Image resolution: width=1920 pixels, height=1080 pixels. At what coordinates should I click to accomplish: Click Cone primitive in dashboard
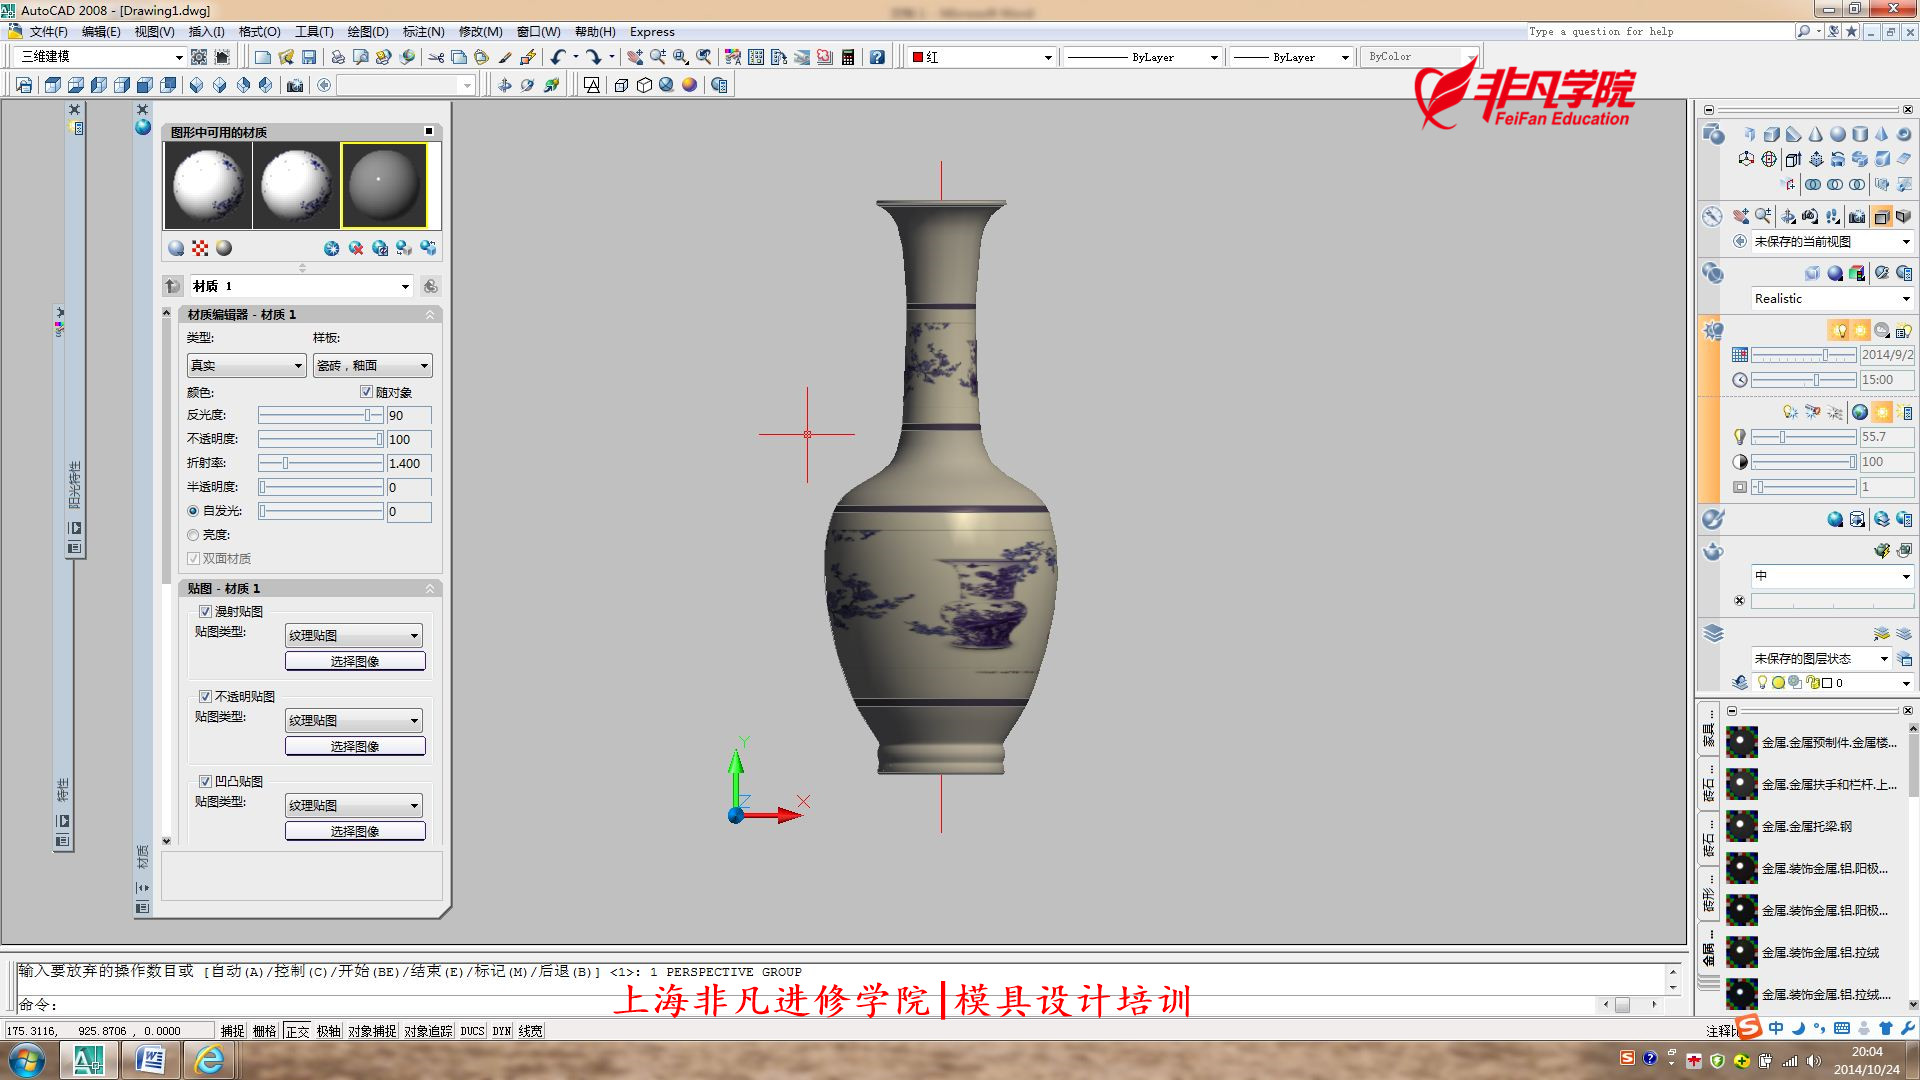pyautogui.click(x=1815, y=134)
